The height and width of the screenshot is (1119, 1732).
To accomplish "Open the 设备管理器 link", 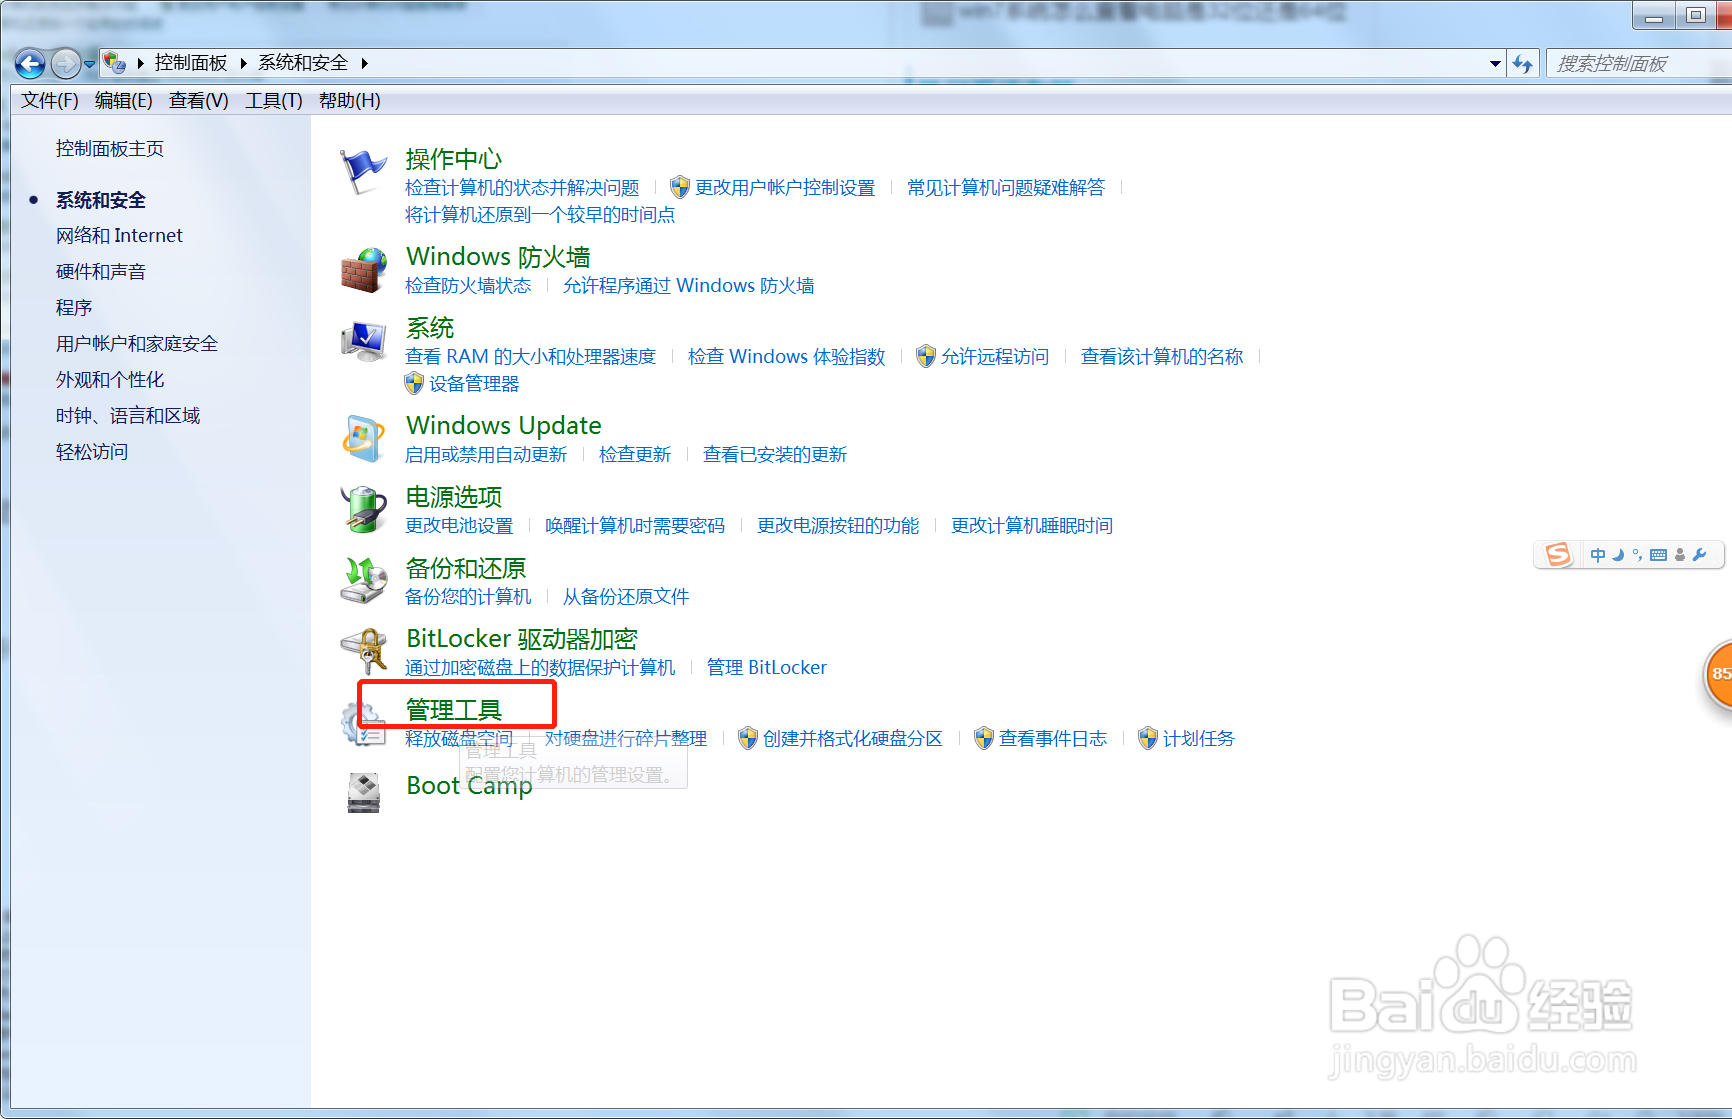I will coord(474,384).
